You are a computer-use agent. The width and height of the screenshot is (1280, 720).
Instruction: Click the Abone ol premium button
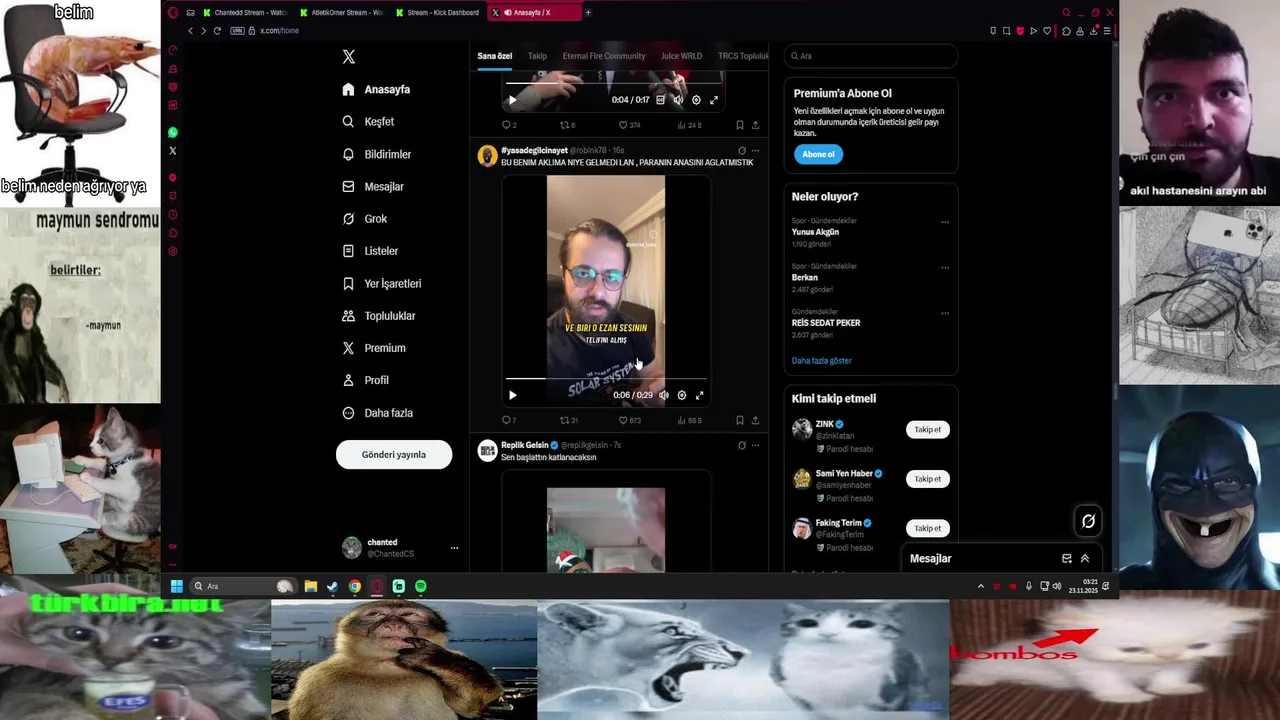coord(818,154)
